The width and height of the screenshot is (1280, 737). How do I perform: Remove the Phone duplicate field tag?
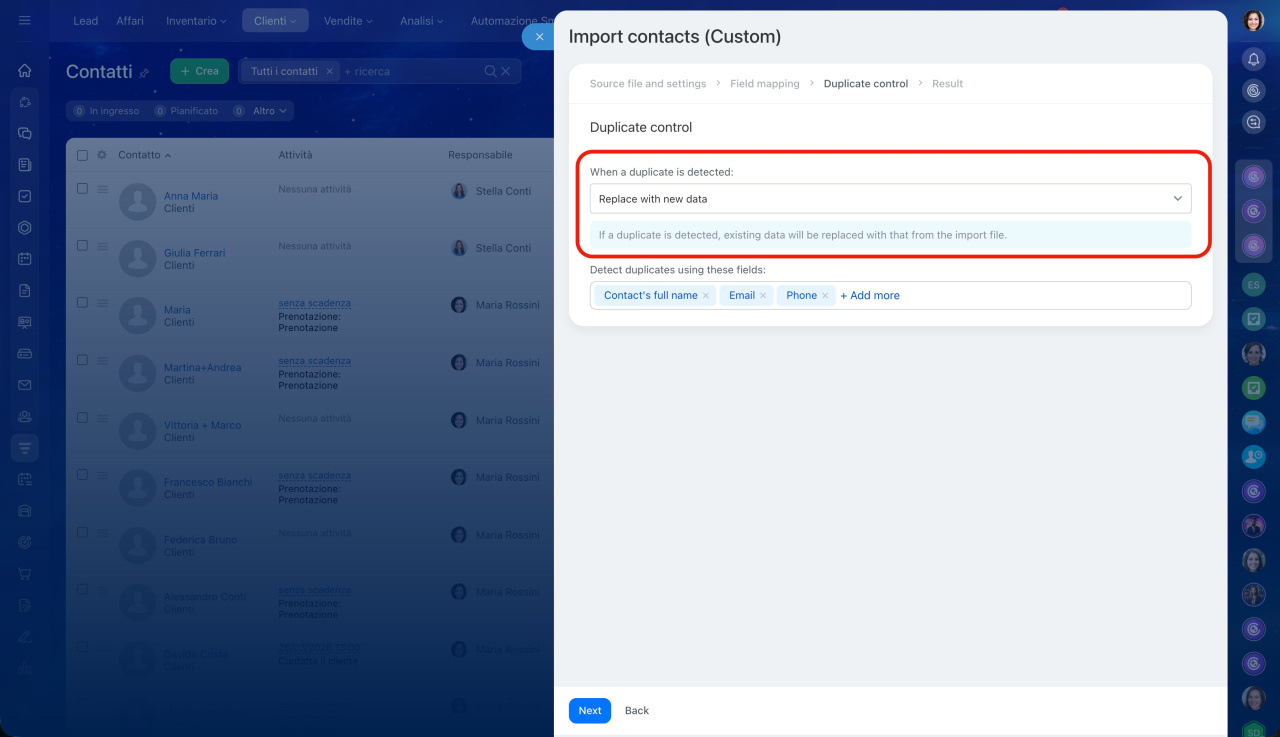pyautogui.click(x=825, y=296)
